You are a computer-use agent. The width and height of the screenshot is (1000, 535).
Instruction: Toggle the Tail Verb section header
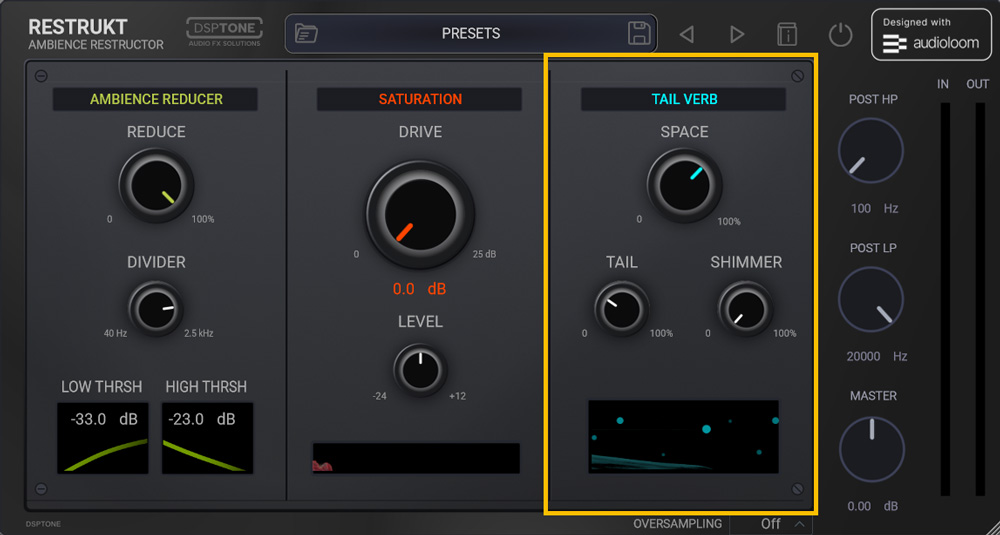point(683,99)
